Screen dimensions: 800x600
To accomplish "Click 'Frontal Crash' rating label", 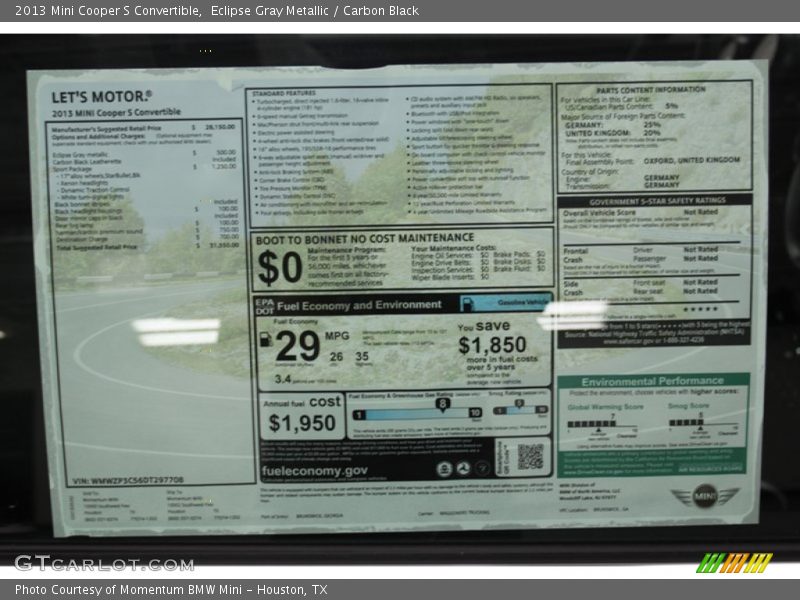I will 576,255.
